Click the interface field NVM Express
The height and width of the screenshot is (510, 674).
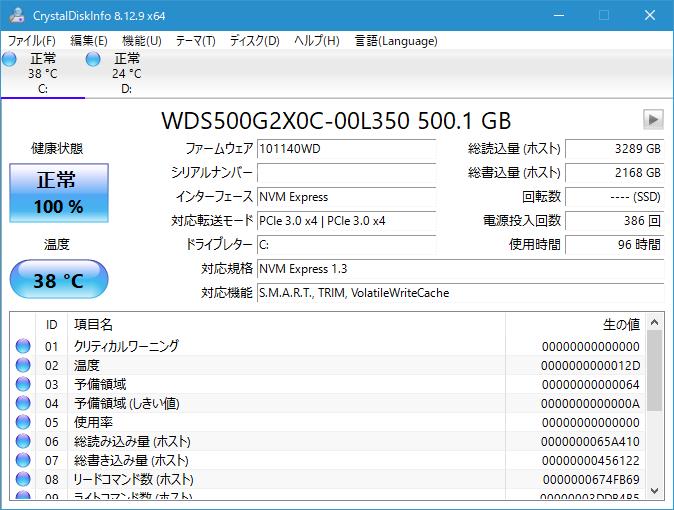point(346,197)
